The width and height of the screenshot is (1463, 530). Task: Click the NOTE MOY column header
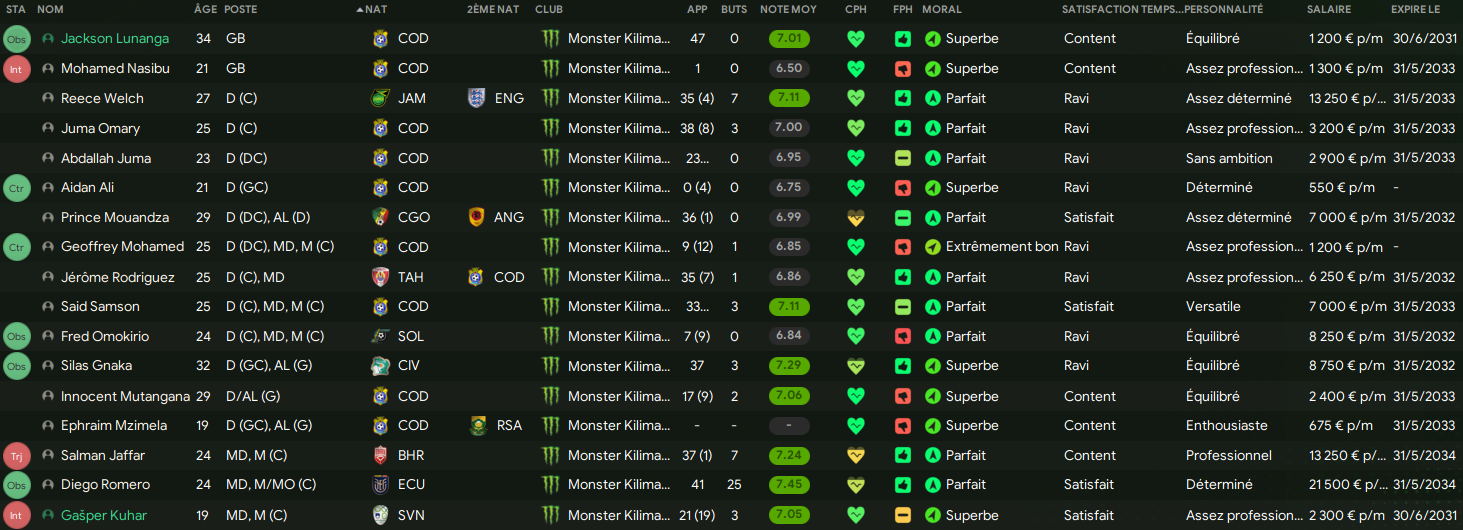coord(788,9)
